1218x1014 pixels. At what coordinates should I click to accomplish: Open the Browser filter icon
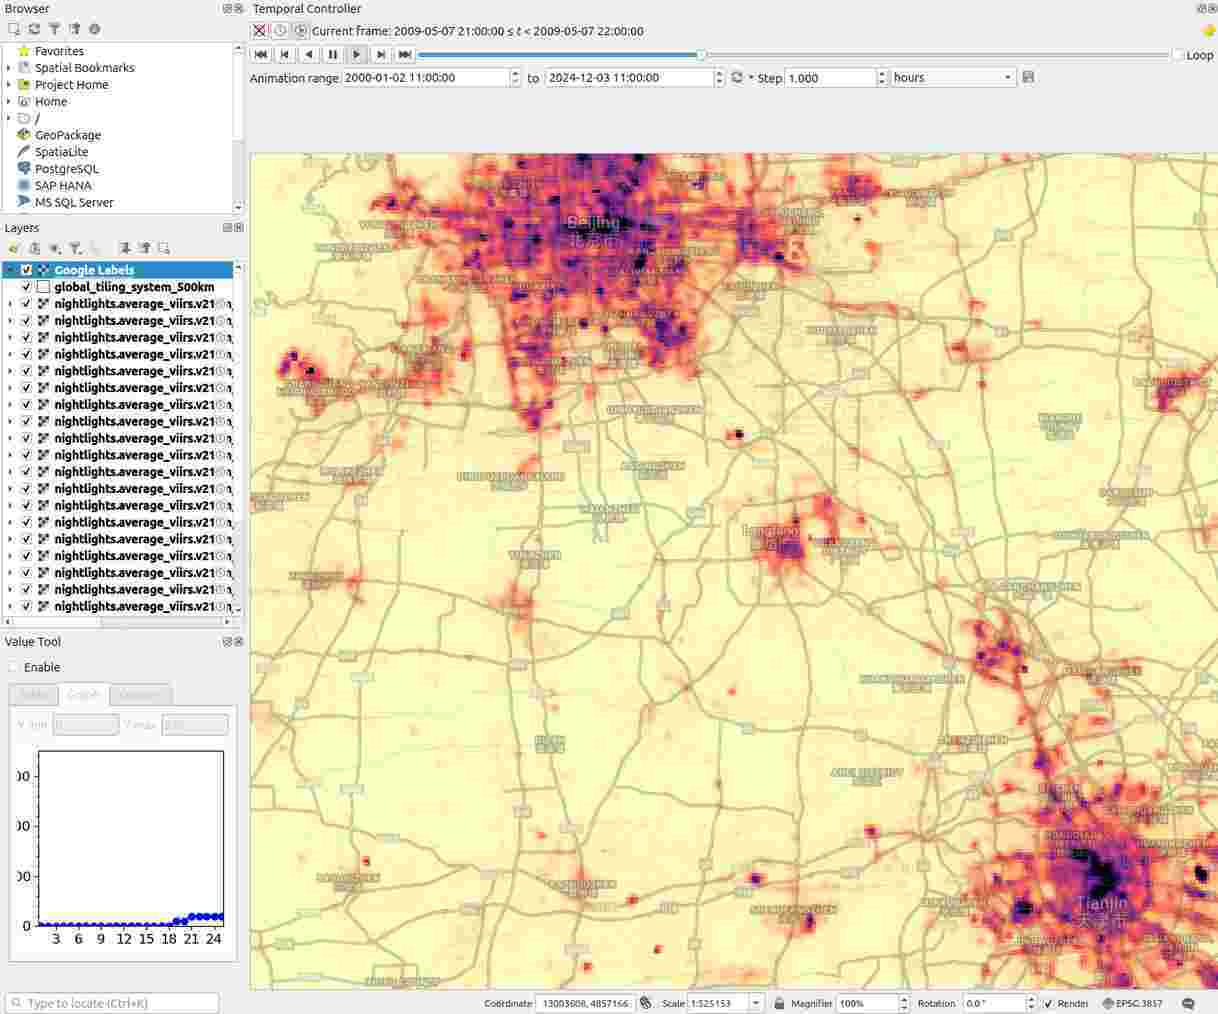click(54, 29)
